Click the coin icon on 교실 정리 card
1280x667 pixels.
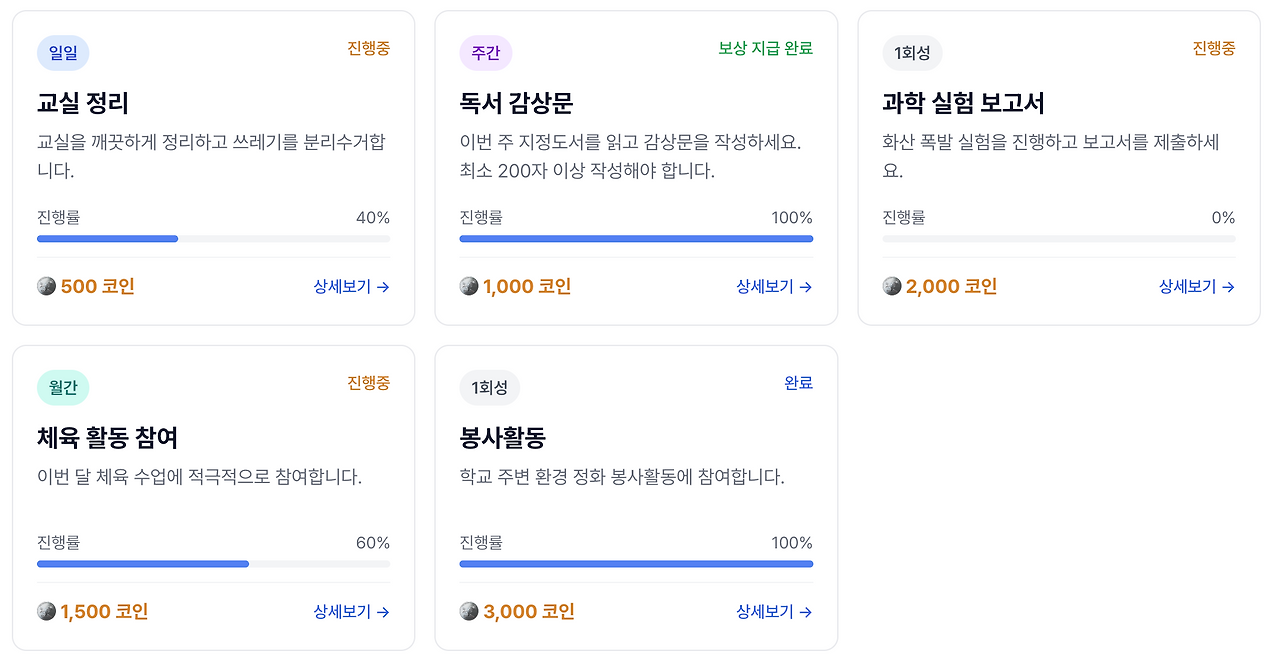point(46,287)
